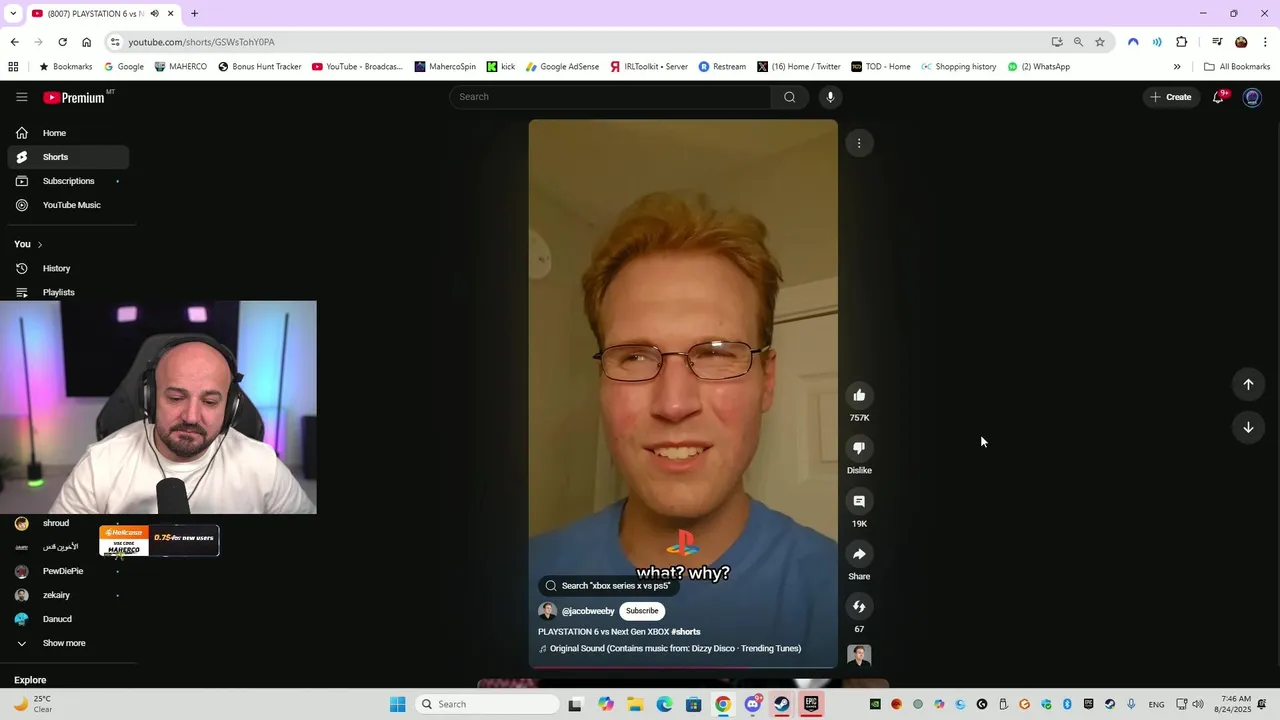
Task: Open Chrome home page button
Action: point(87,42)
